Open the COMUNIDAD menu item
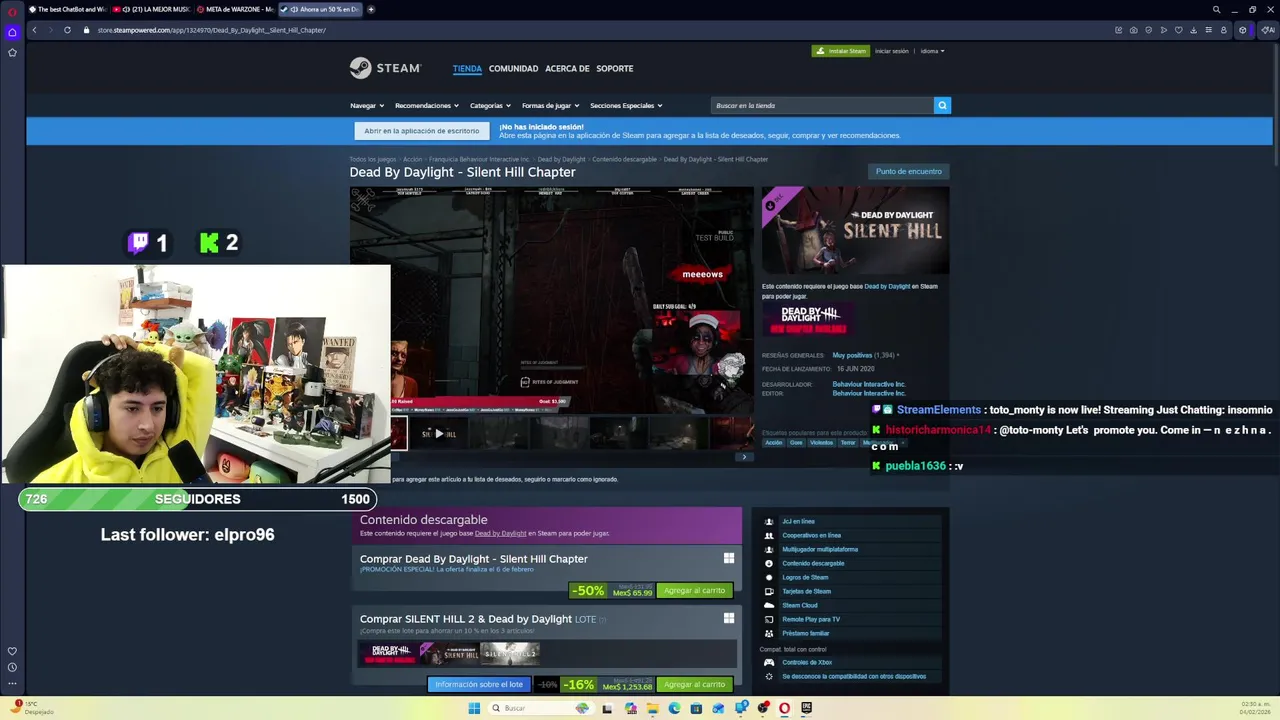Viewport: 1280px width, 720px height. tap(513, 68)
